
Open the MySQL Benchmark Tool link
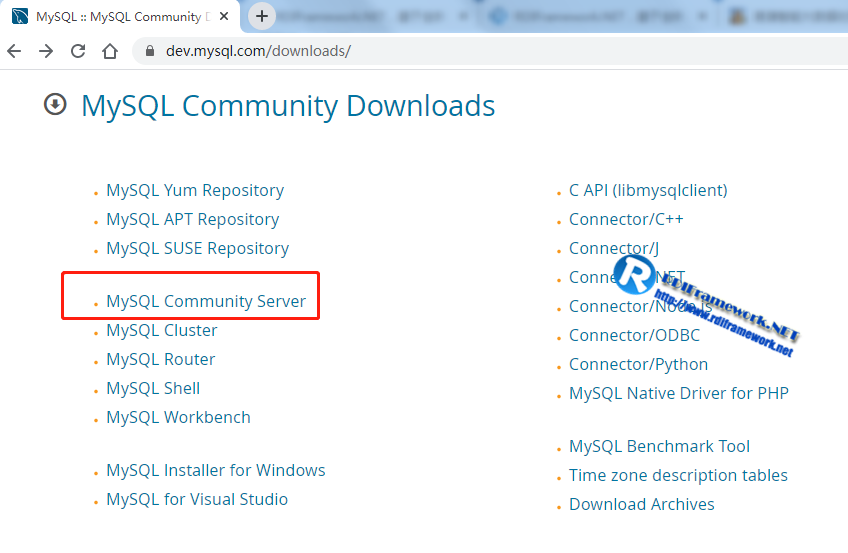coord(659,447)
